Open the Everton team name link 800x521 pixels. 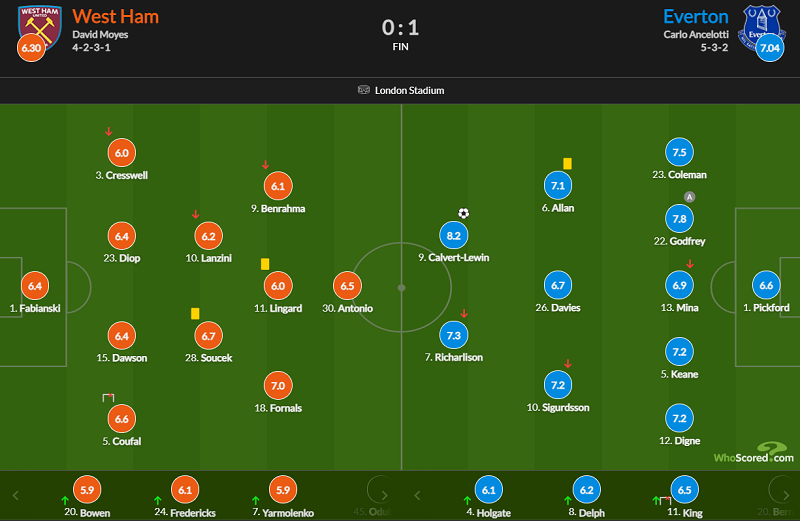[x=696, y=17]
